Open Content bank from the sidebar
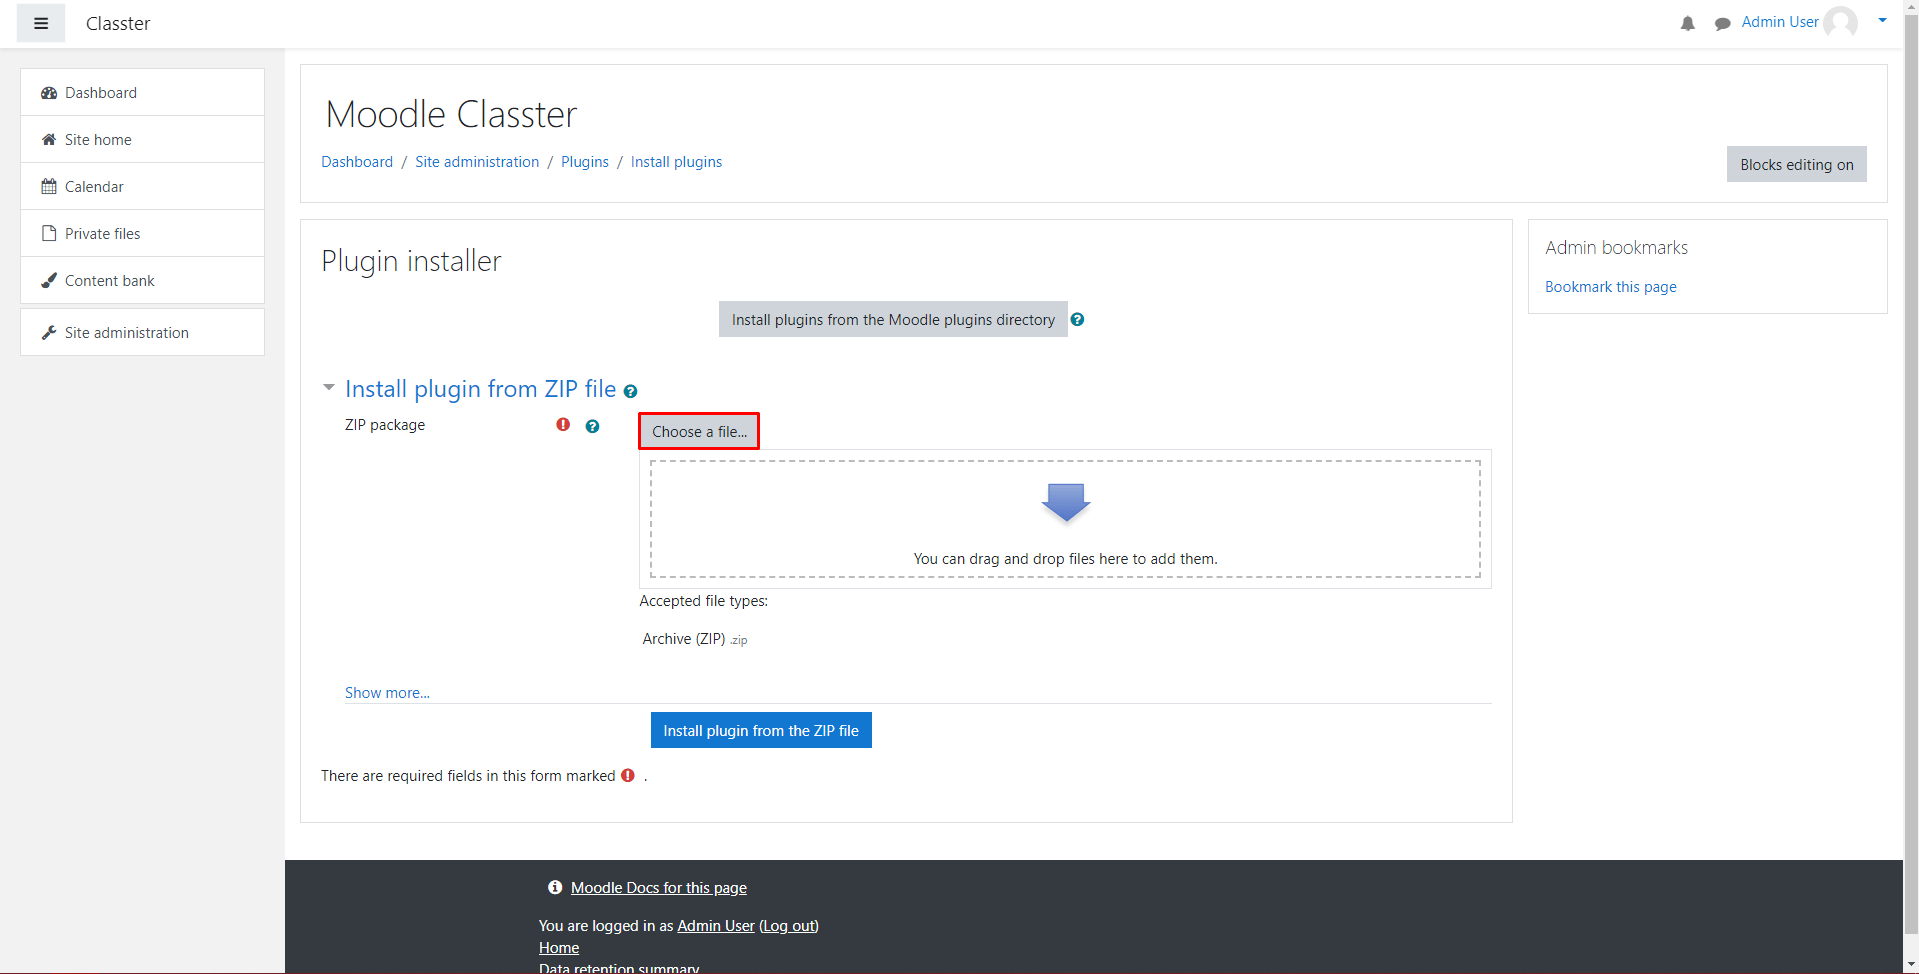The width and height of the screenshot is (1919, 974). [x=142, y=280]
